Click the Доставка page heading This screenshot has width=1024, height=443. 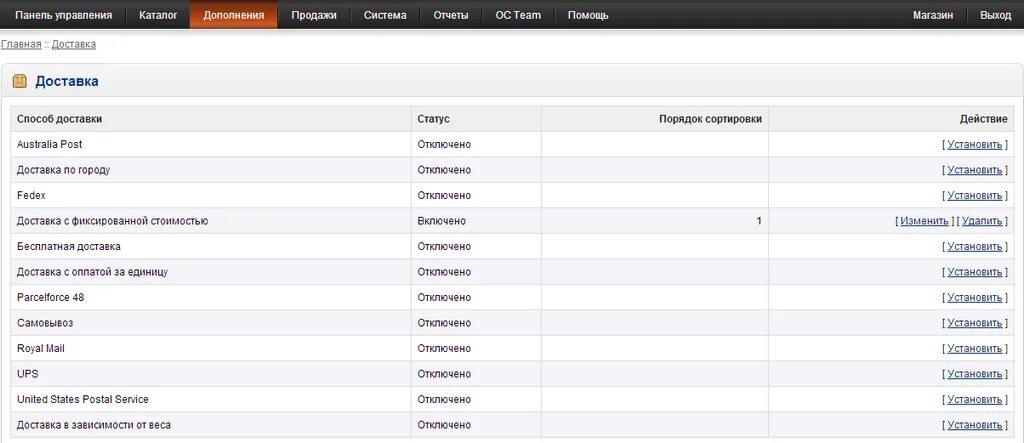[67, 81]
